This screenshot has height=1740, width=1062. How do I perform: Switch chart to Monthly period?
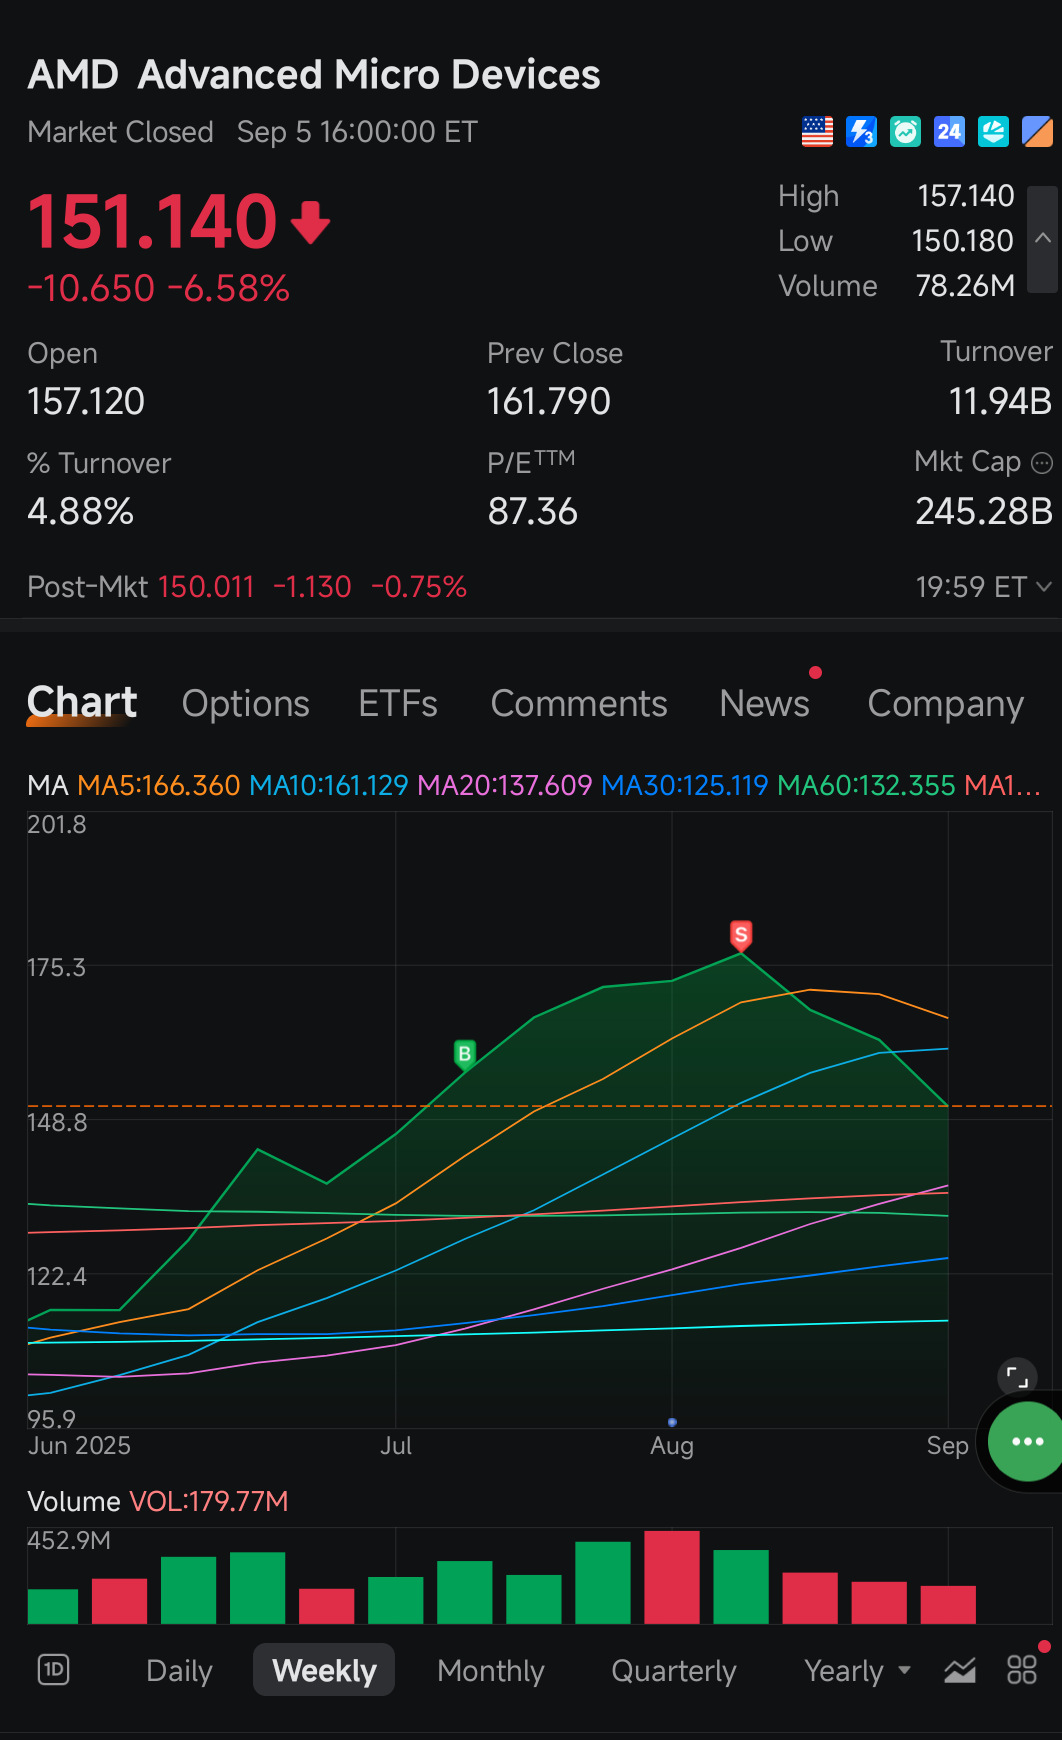491,1670
